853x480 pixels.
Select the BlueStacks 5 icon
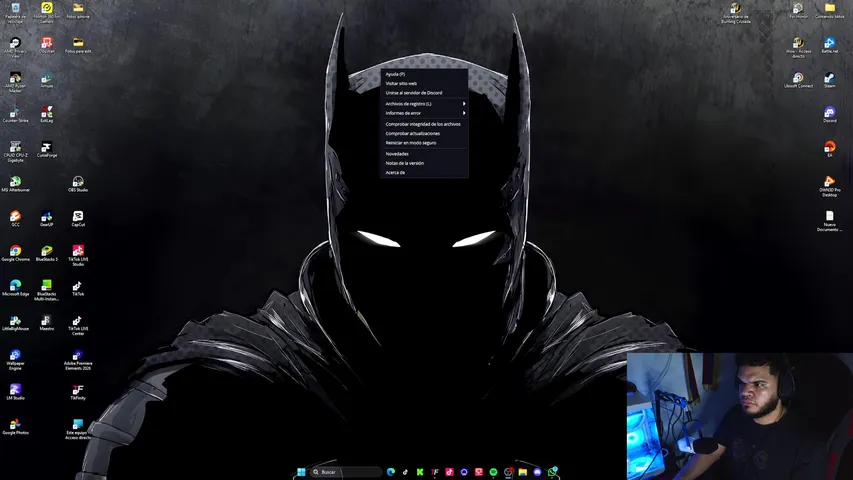(x=47, y=253)
